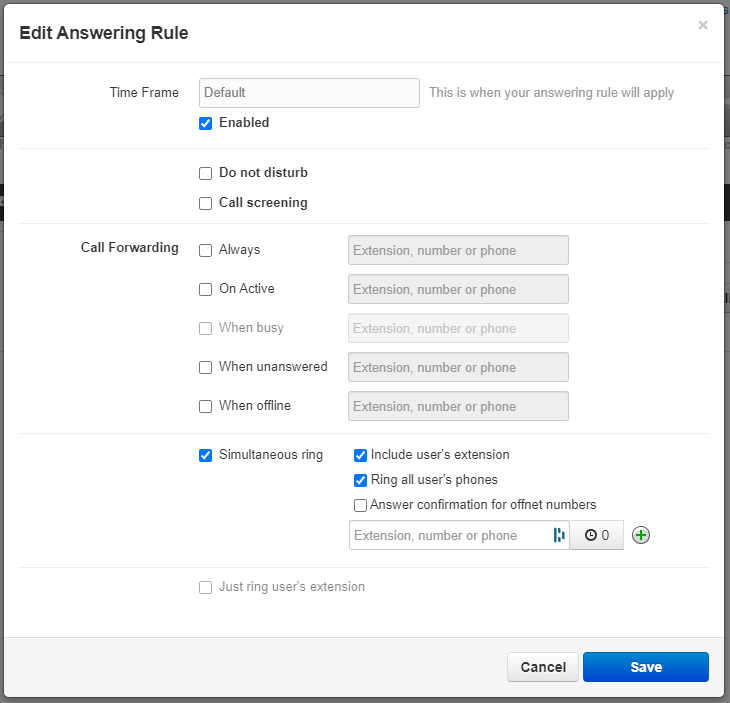Cancel editing the answering rule
This screenshot has width=730, height=703.
tap(543, 667)
